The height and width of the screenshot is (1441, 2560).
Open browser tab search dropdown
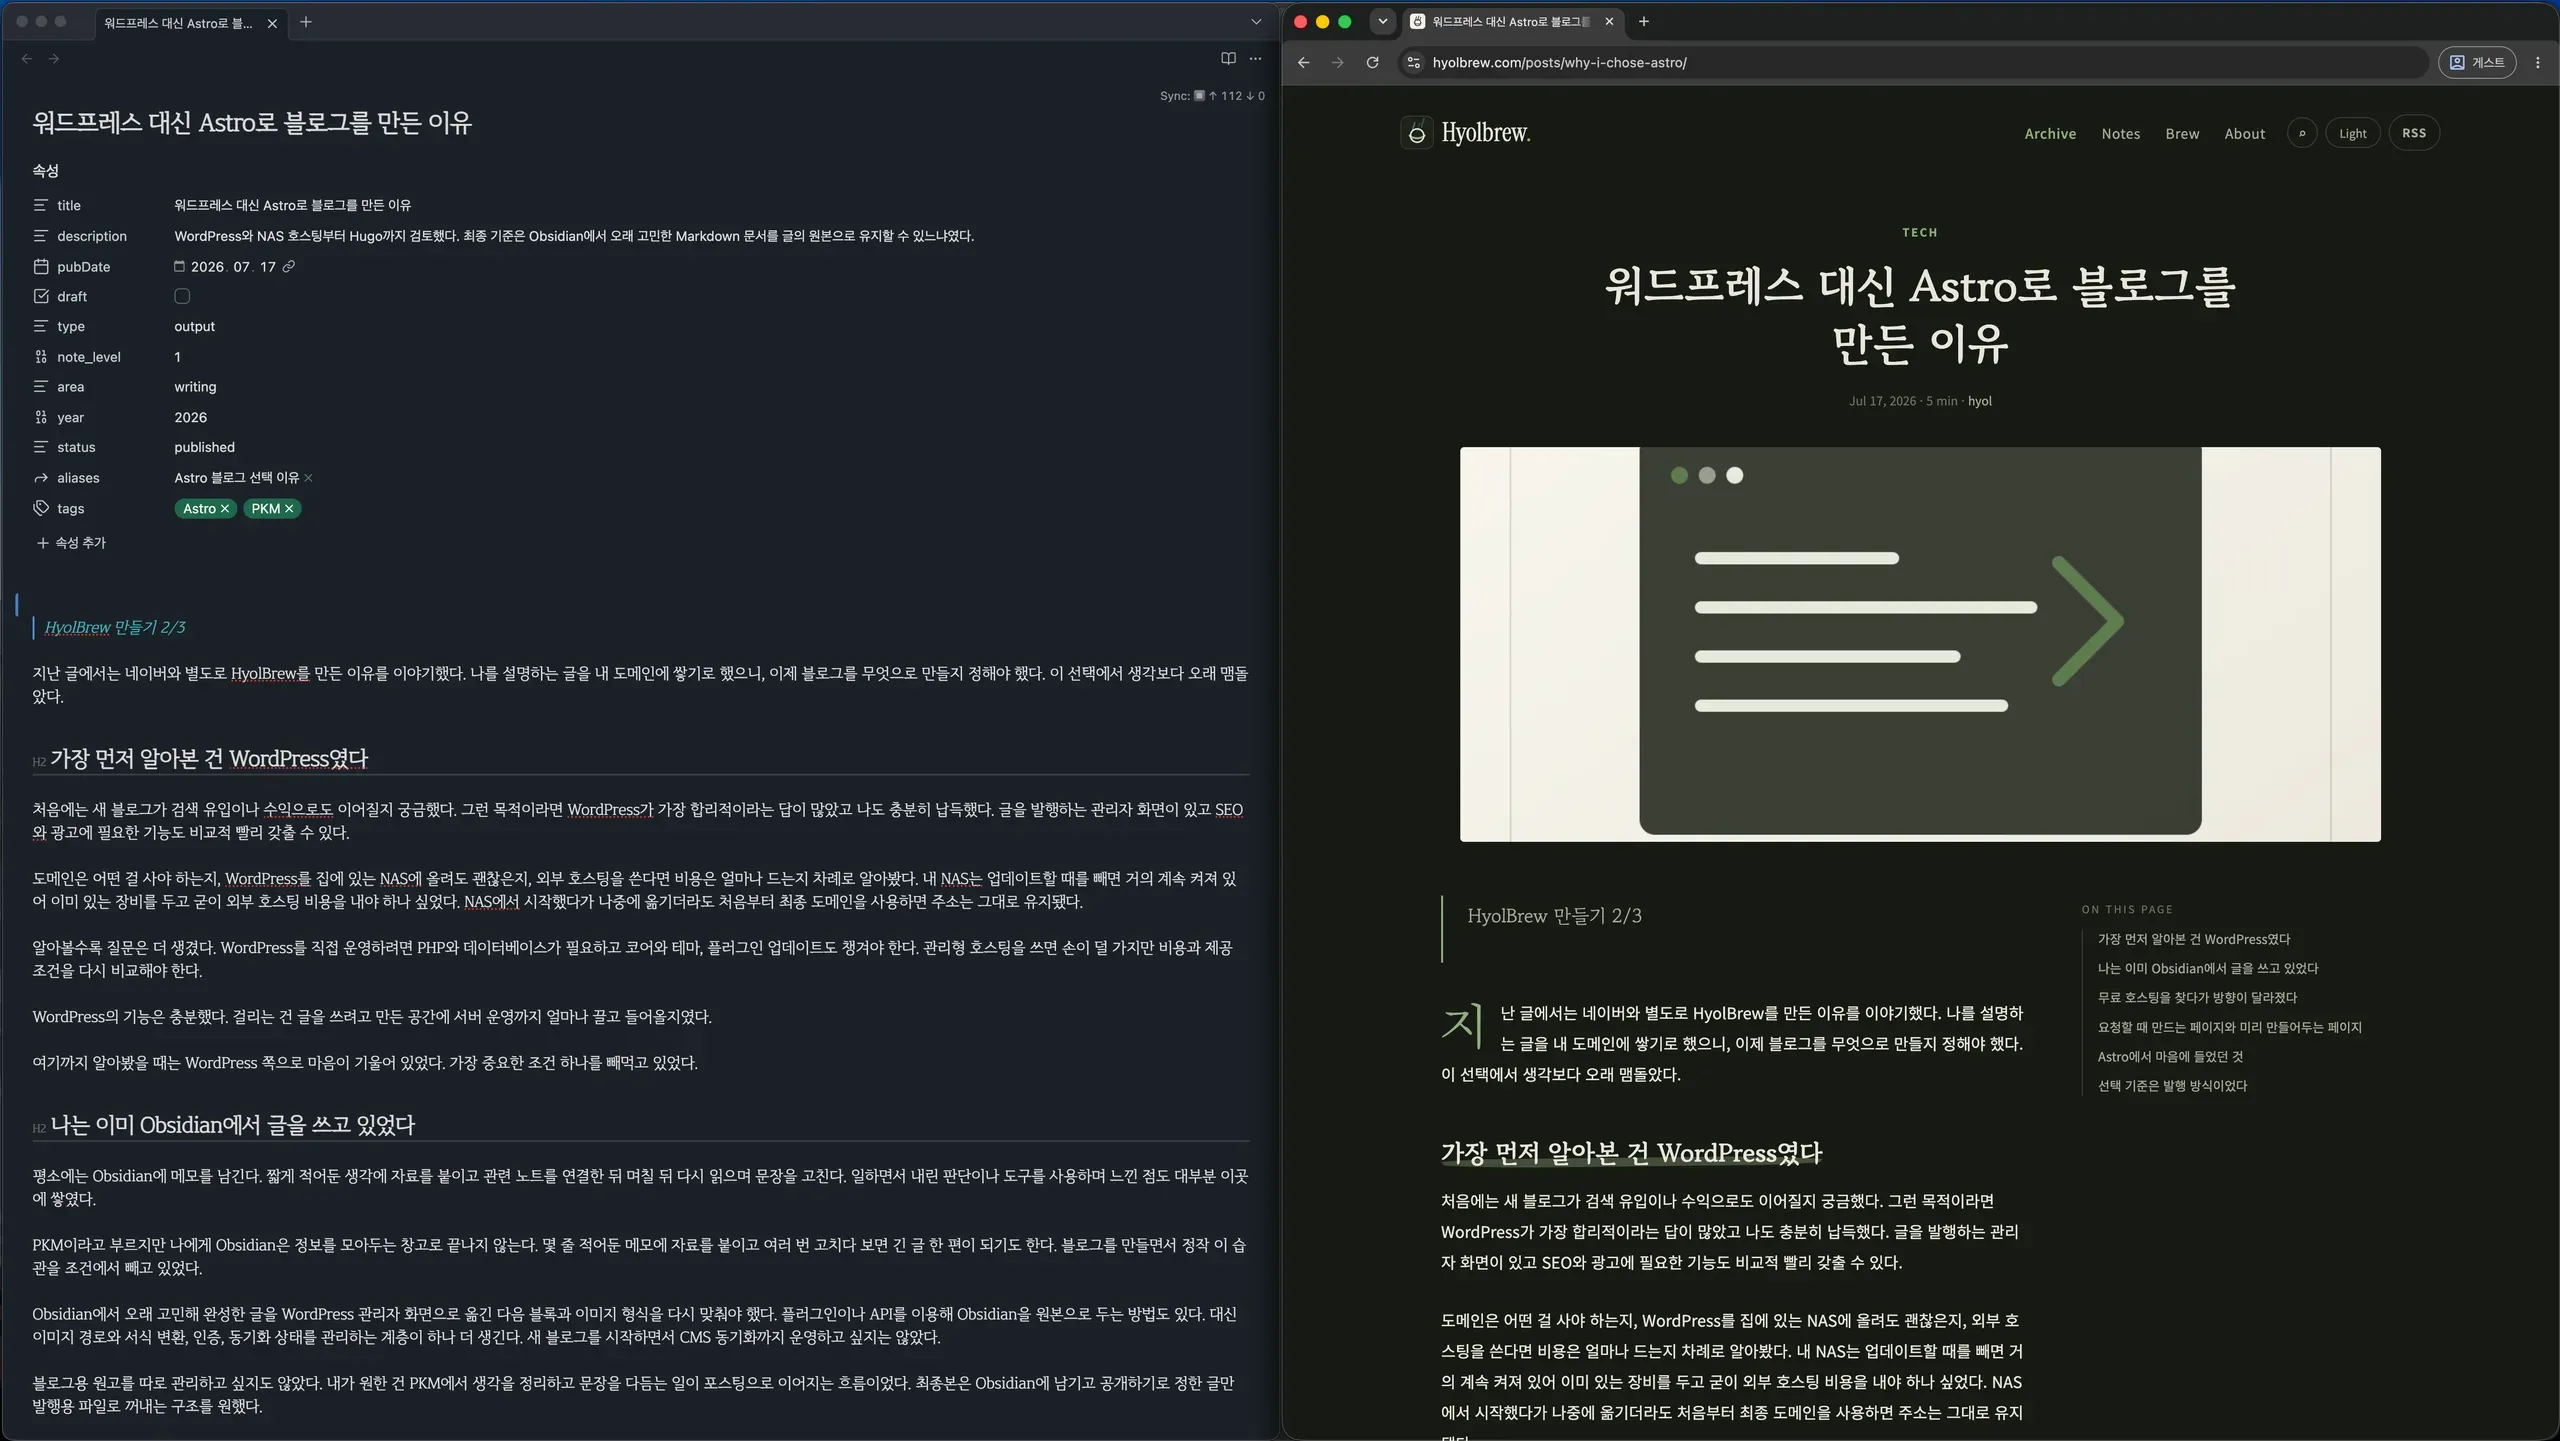(1383, 21)
